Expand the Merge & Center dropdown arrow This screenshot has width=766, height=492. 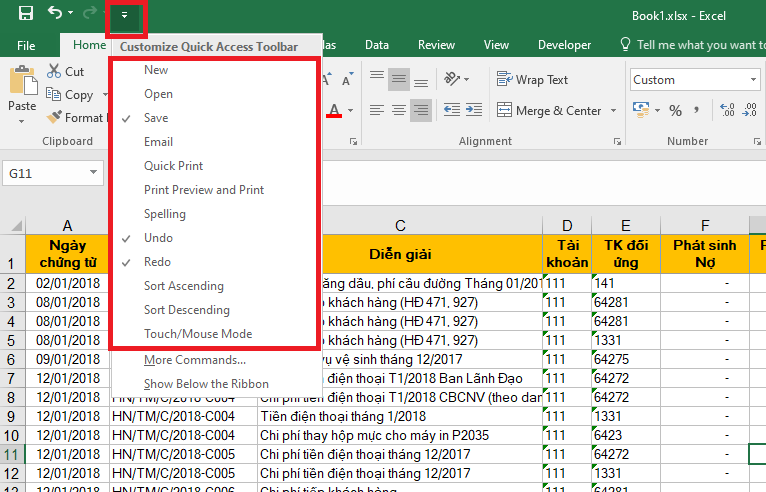click(611, 111)
